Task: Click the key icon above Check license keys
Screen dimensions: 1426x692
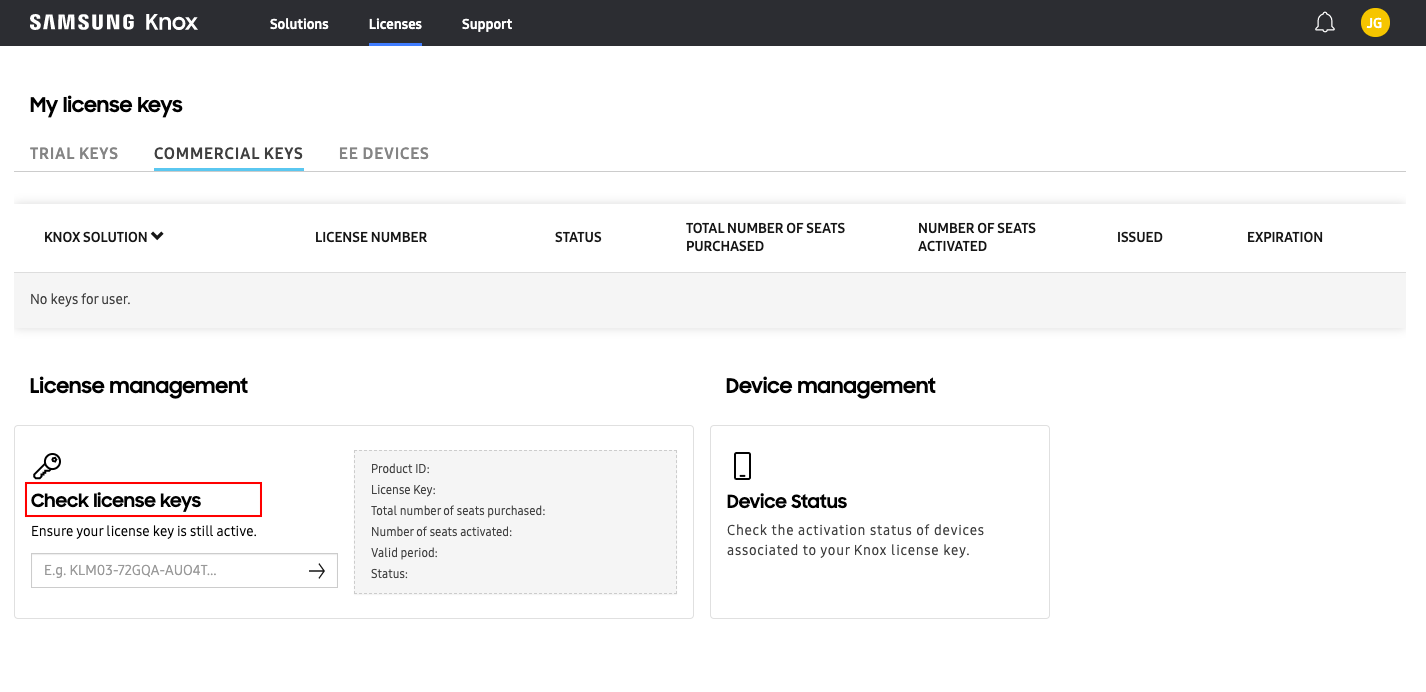Action: pos(46,466)
